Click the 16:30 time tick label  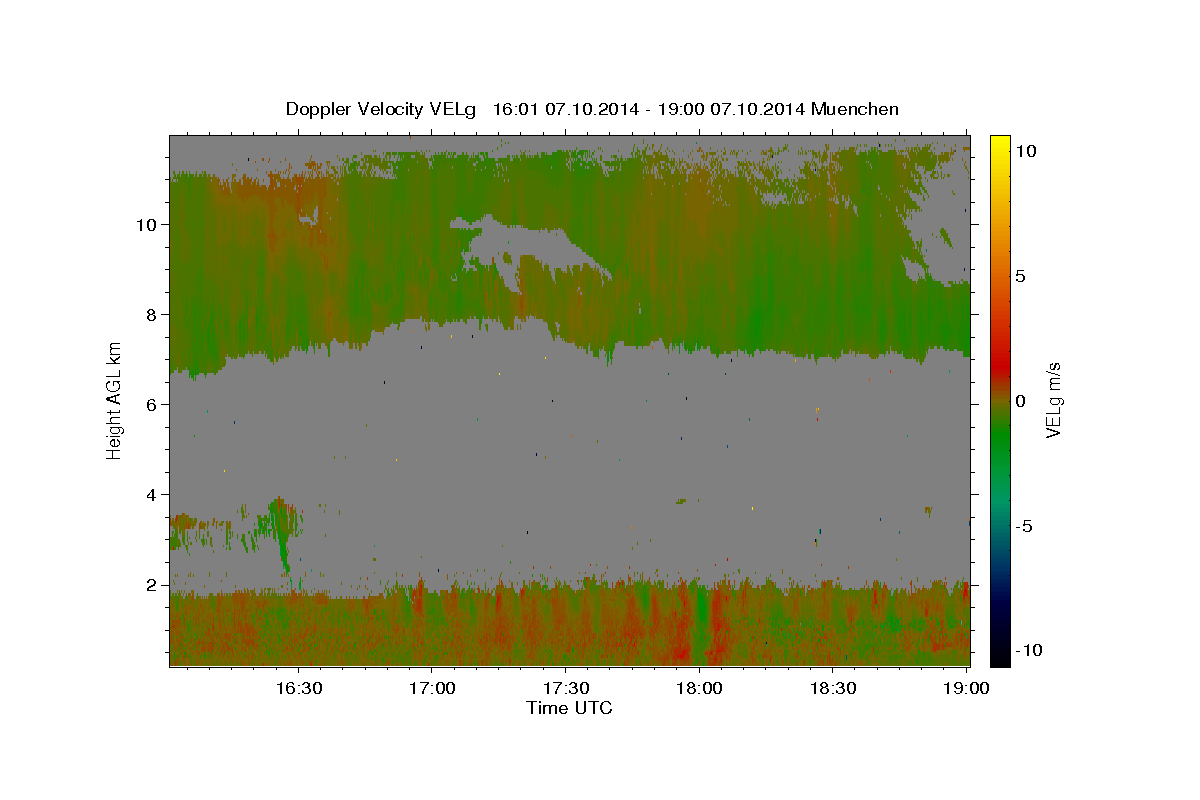tap(298, 688)
